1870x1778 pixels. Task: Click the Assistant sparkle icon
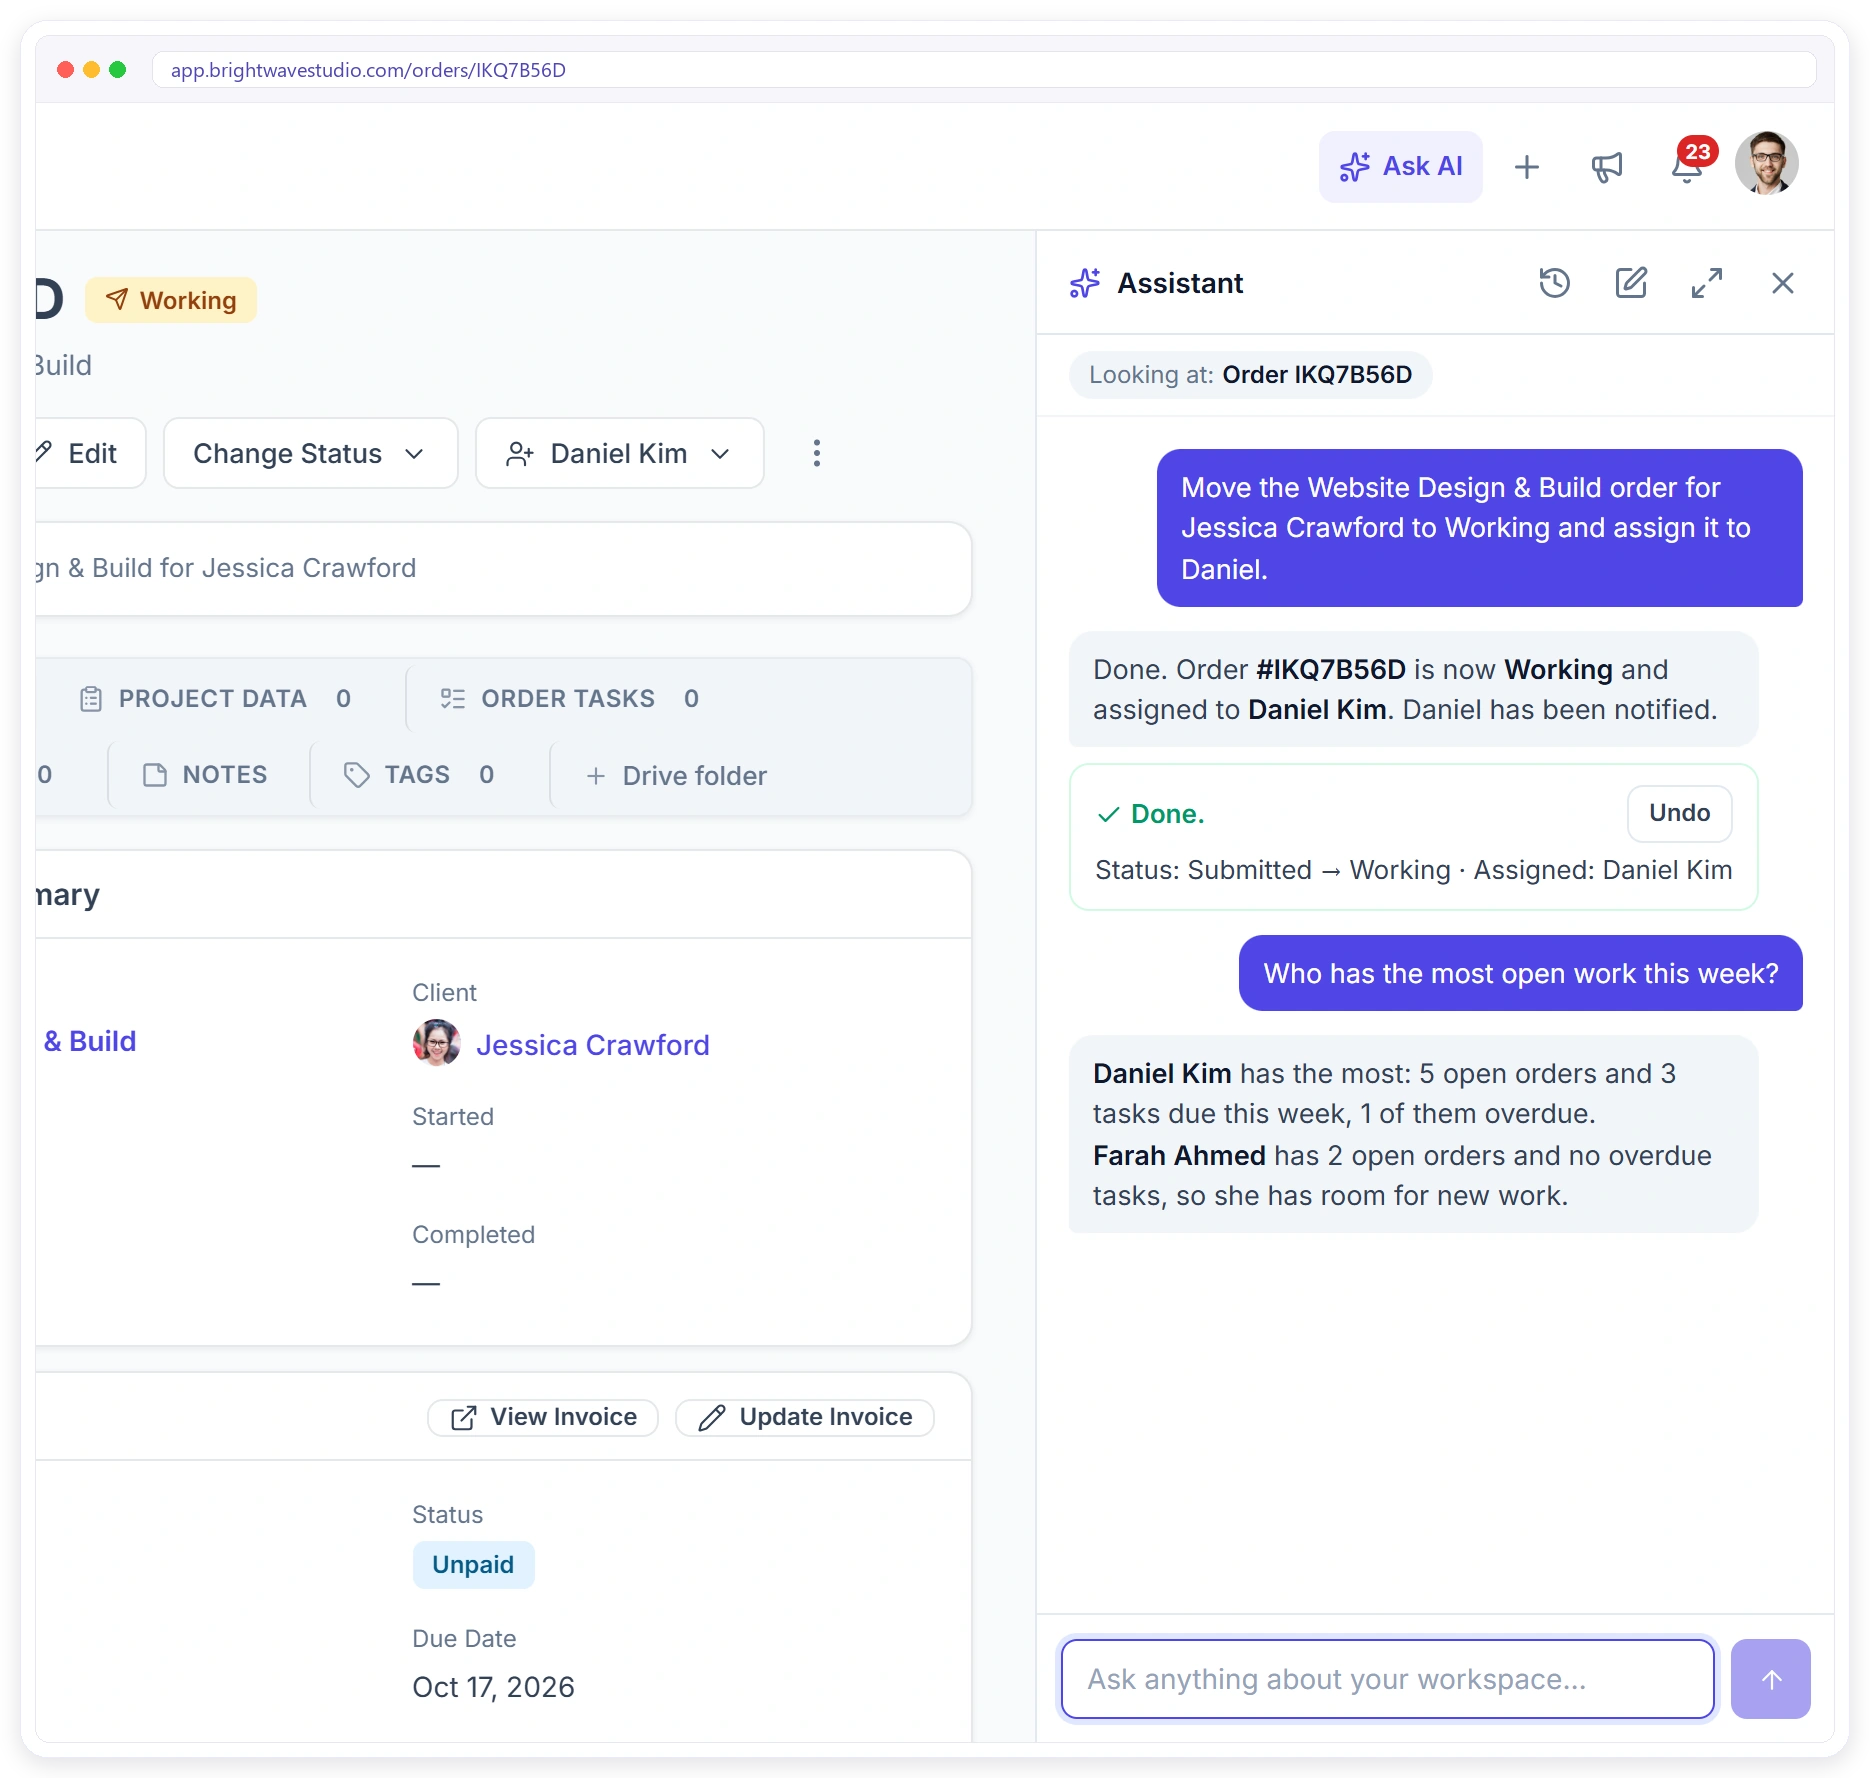point(1085,283)
